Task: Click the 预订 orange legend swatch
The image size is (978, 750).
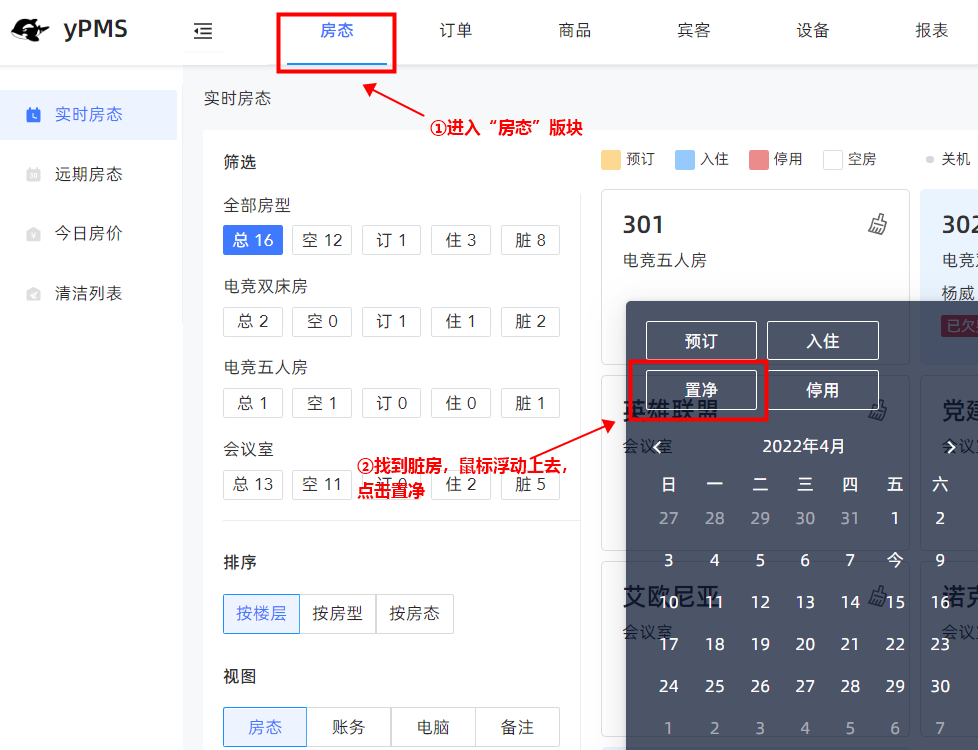Action: click(611, 160)
